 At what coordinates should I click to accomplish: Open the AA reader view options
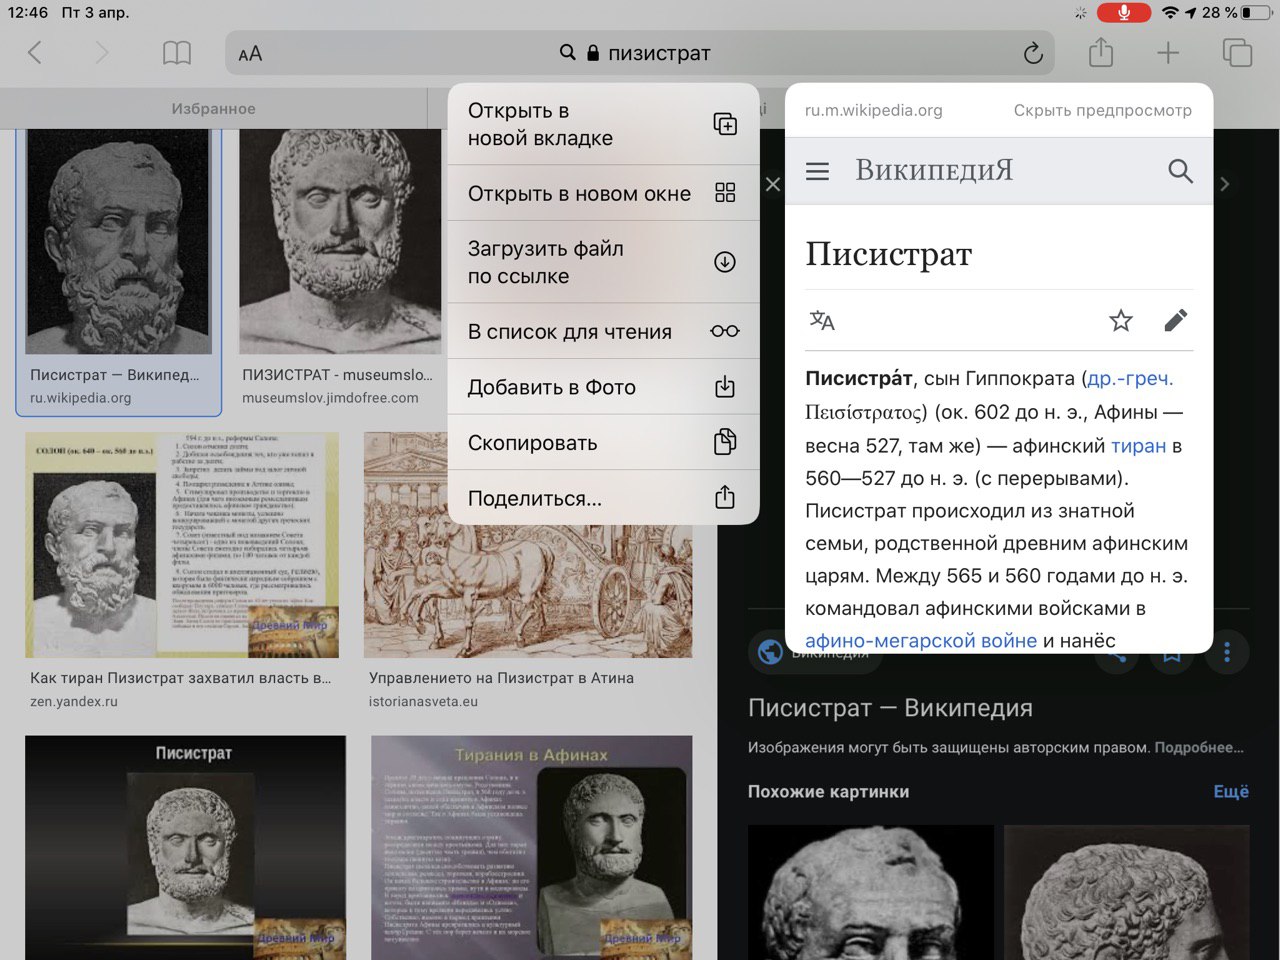pyautogui.click(x=250, y=54)
